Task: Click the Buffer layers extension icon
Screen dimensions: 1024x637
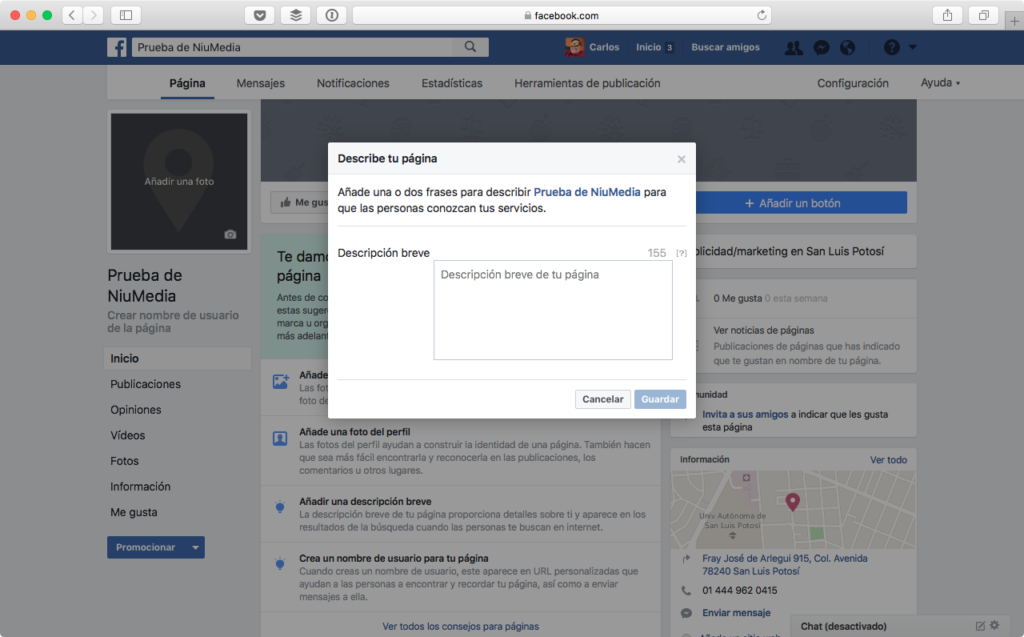Action: pos(296,15)
